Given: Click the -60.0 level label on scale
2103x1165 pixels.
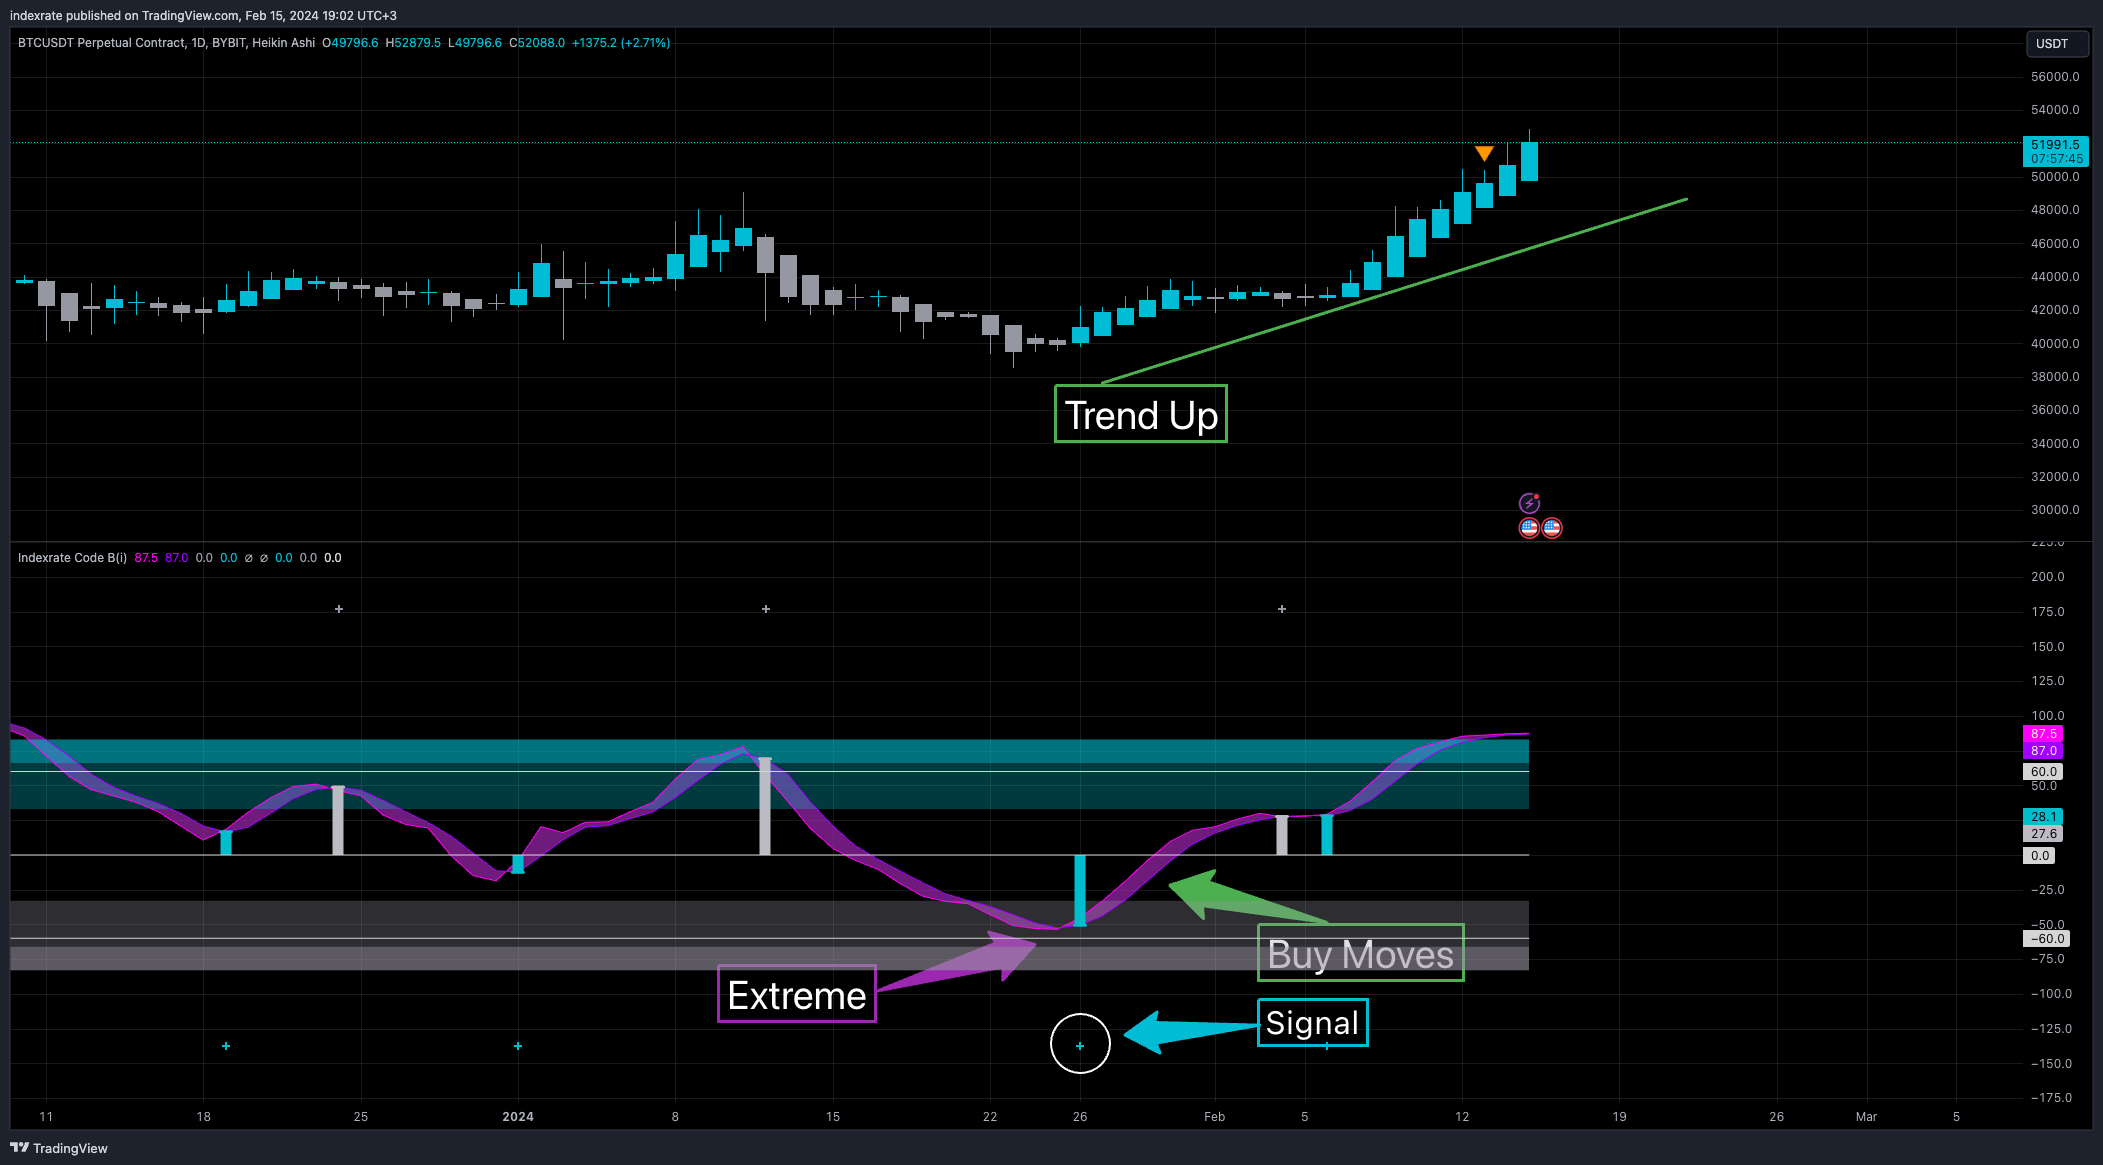Looking at the screenshot, I should pyautogui.click(x=2046, y=939).
